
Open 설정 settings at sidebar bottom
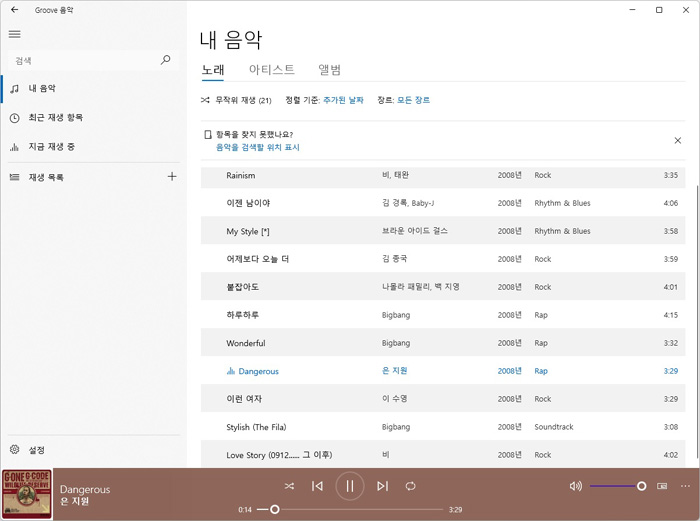94,450
